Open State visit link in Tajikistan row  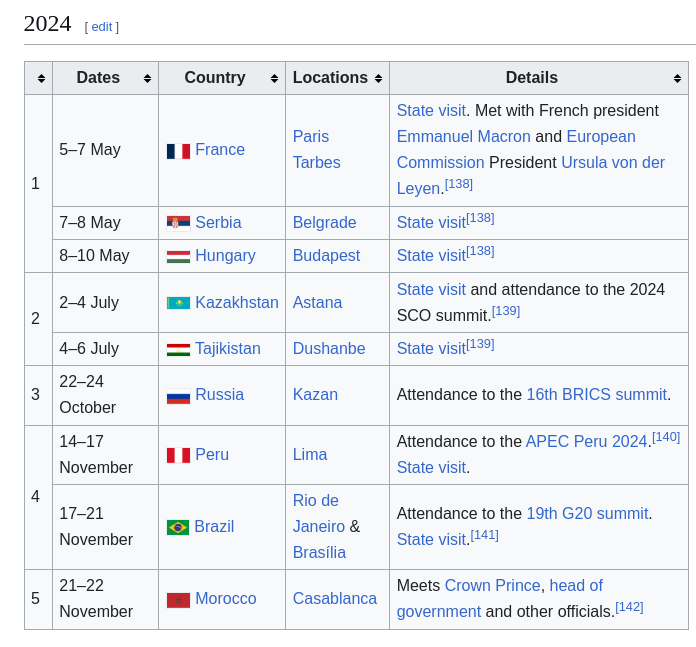tap(431, 348)
